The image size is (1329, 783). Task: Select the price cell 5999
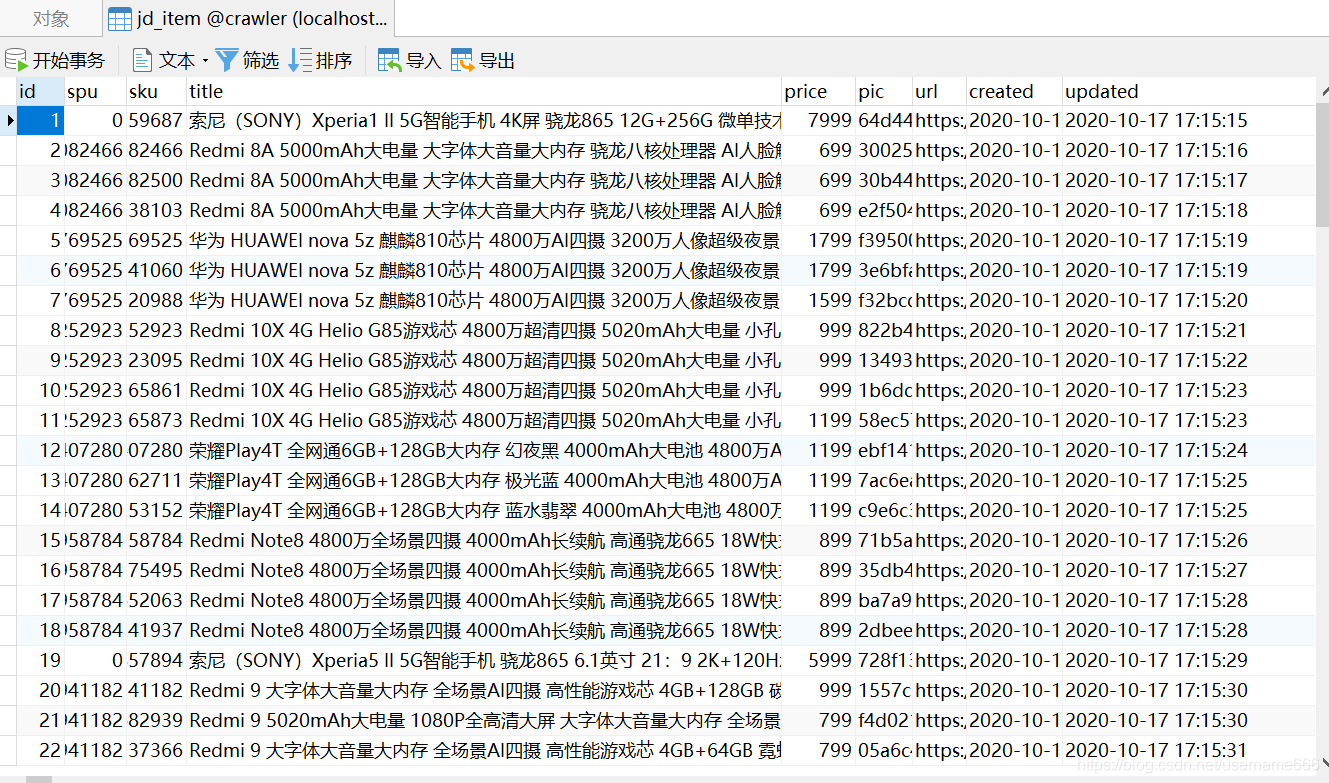[x=818, y=661]
